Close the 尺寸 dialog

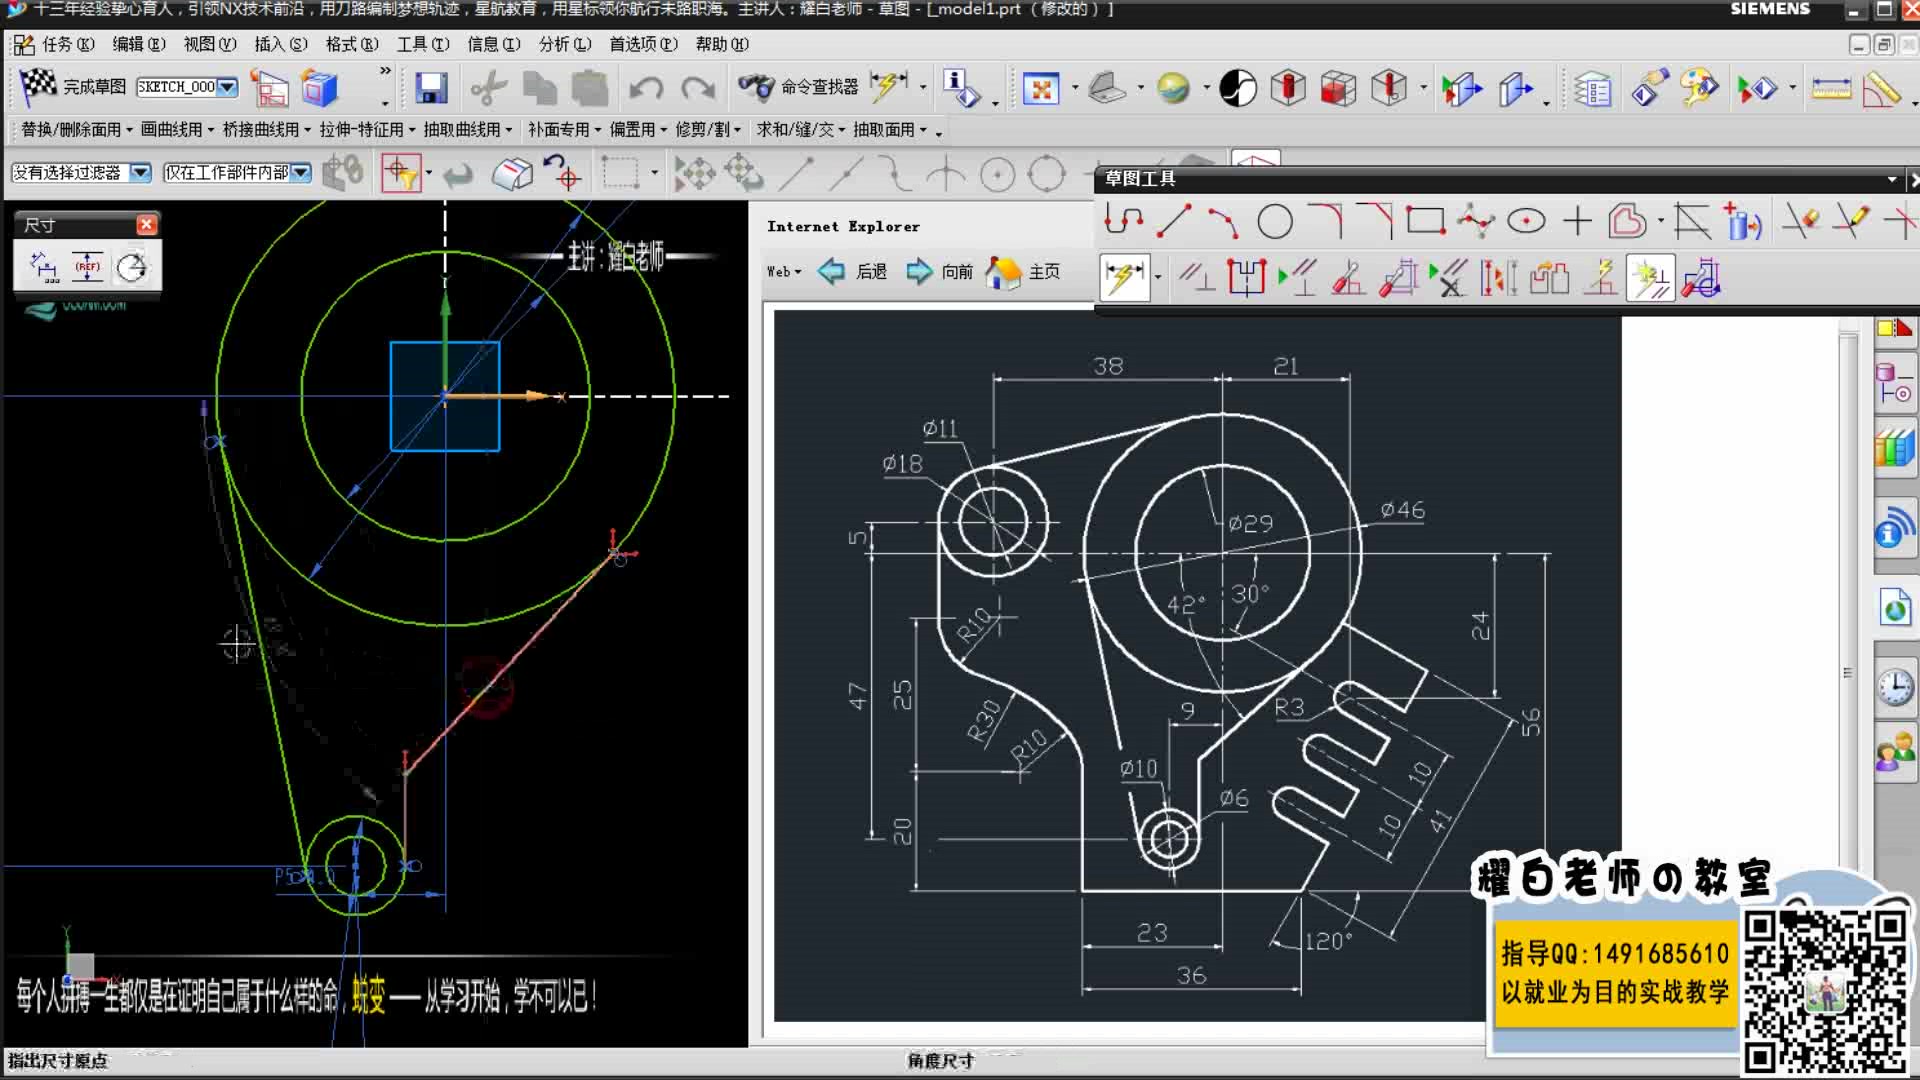point(146,224)
